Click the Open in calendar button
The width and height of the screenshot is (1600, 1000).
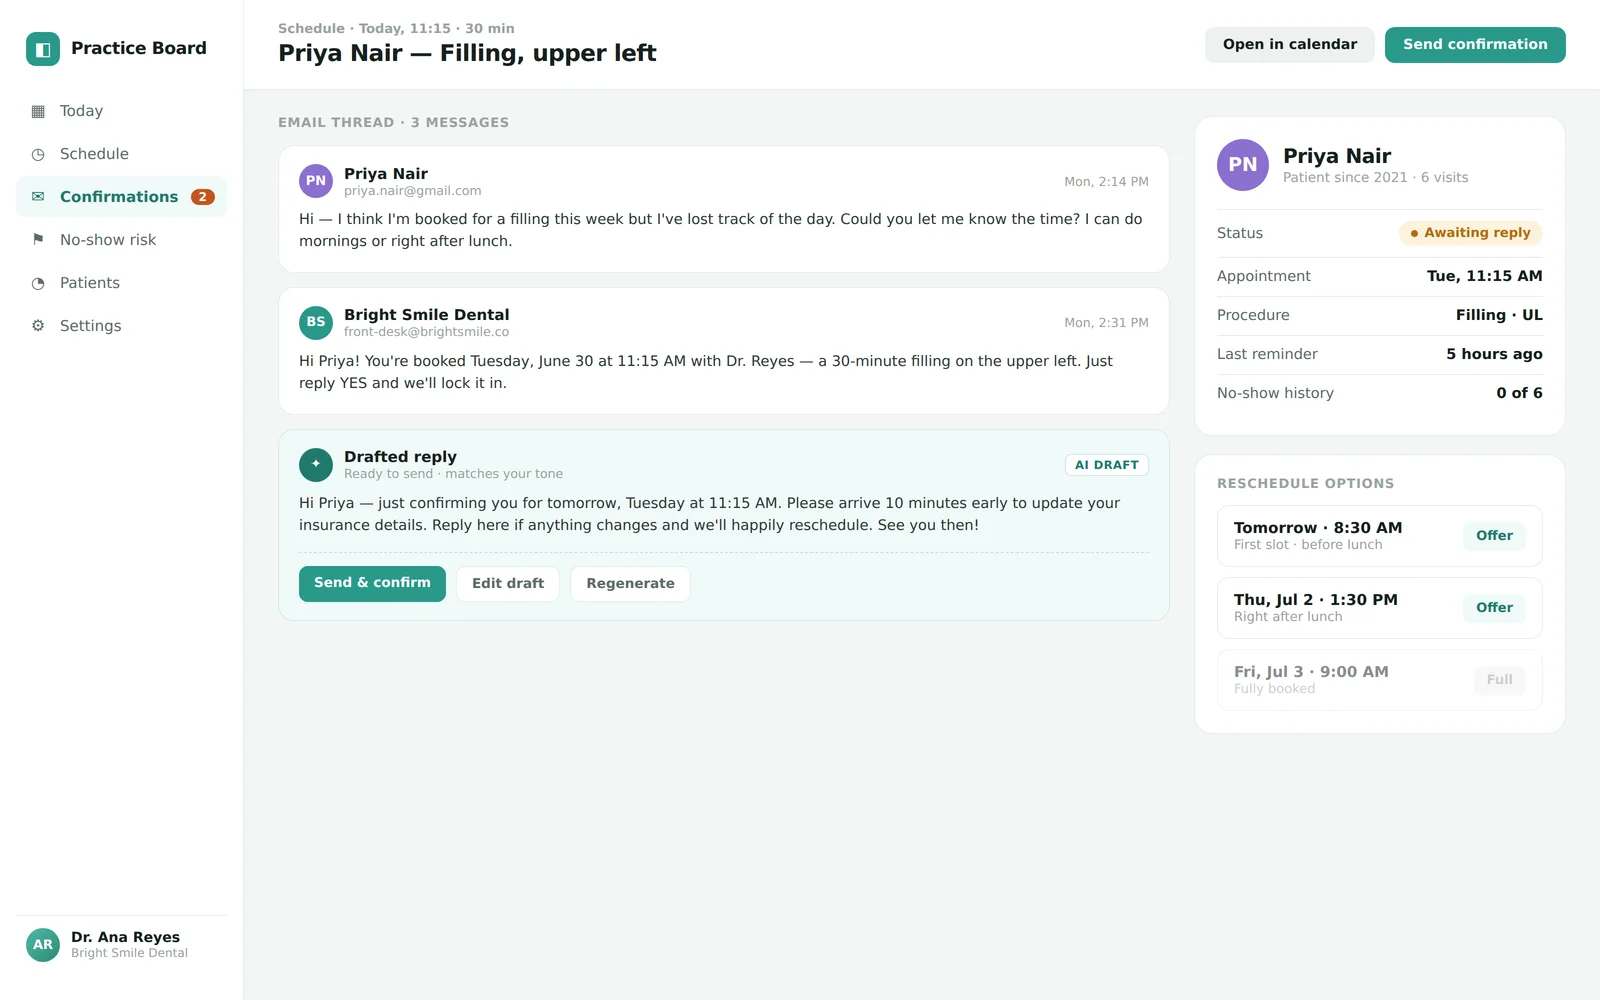coord(1290,45)
